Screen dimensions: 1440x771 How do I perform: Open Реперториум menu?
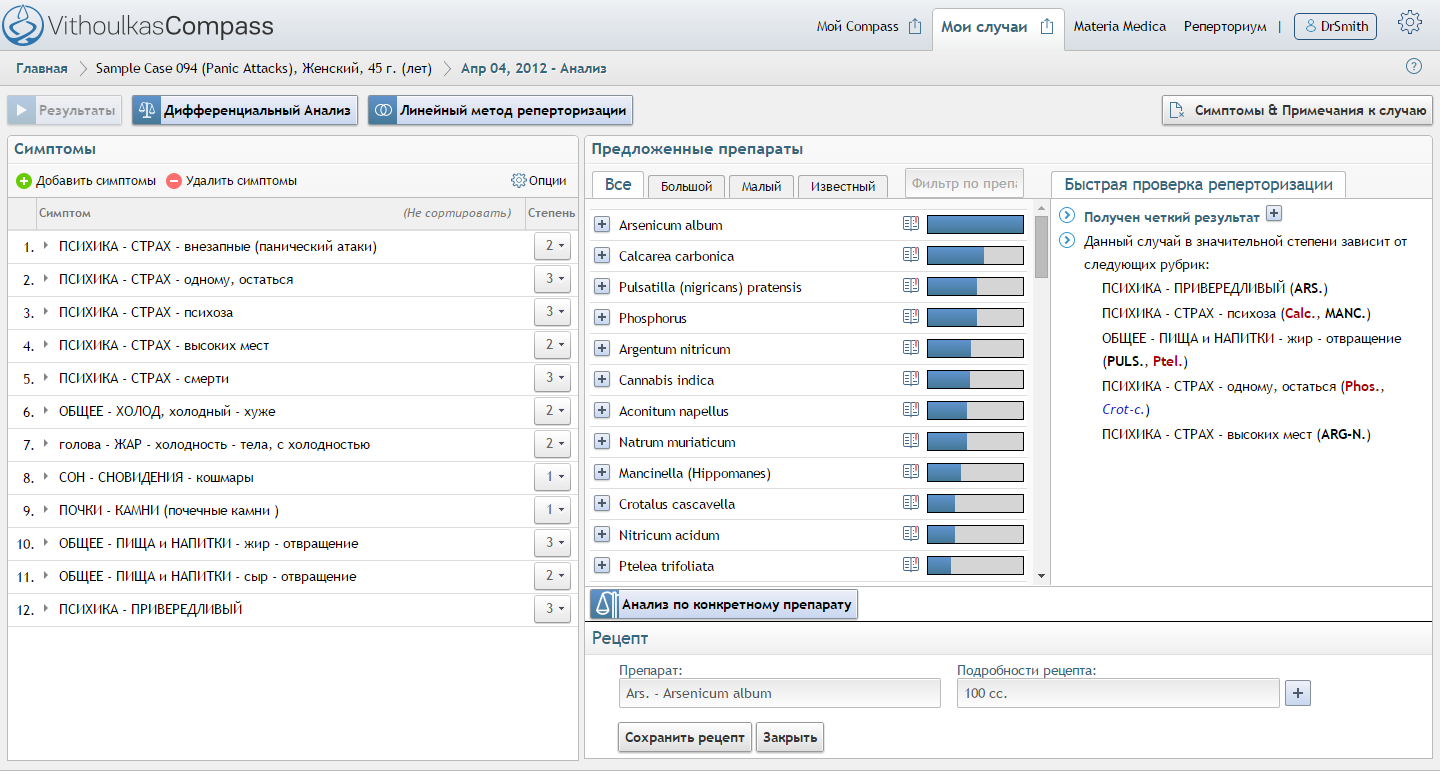click(1225, 27)
